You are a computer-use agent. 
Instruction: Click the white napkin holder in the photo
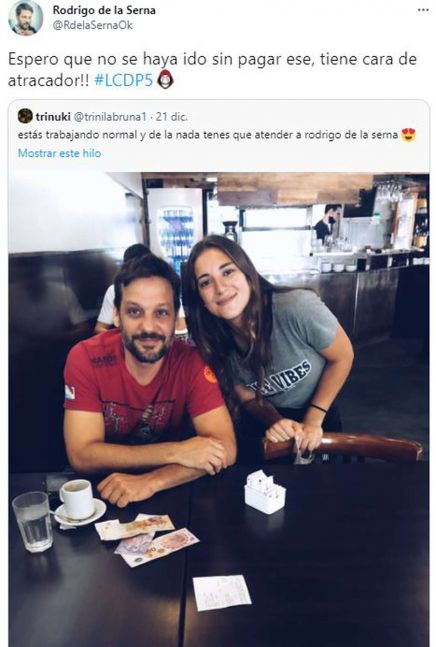click(264, 492)
